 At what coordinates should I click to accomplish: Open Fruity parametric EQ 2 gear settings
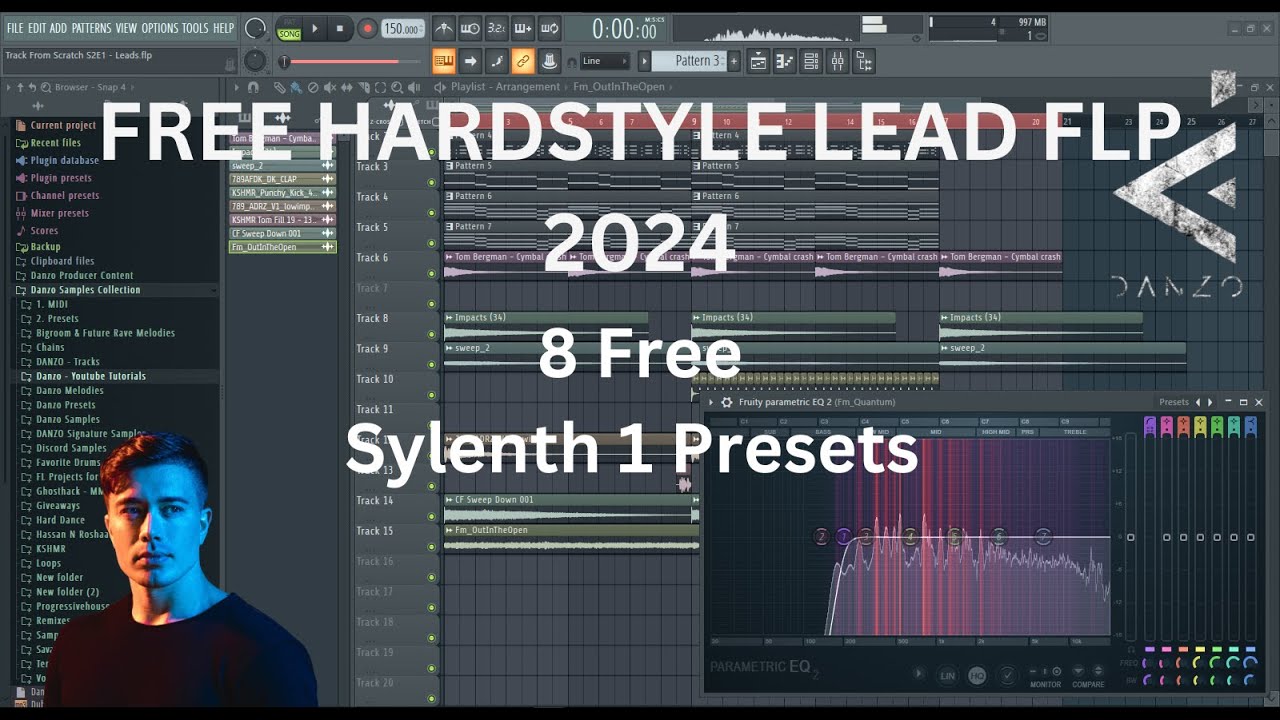pyautogui.click(x=727, y=402)
